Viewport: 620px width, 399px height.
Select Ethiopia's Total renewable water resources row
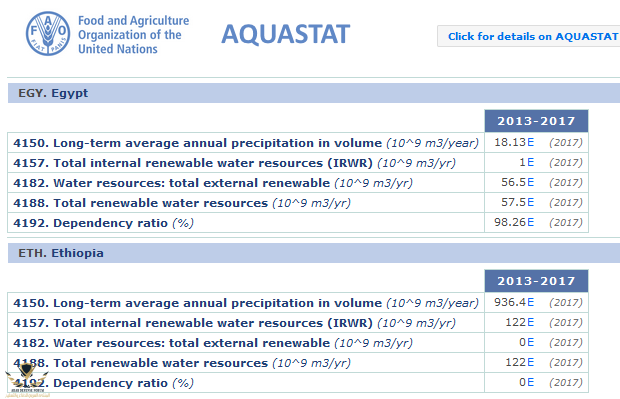pos(298,363)
